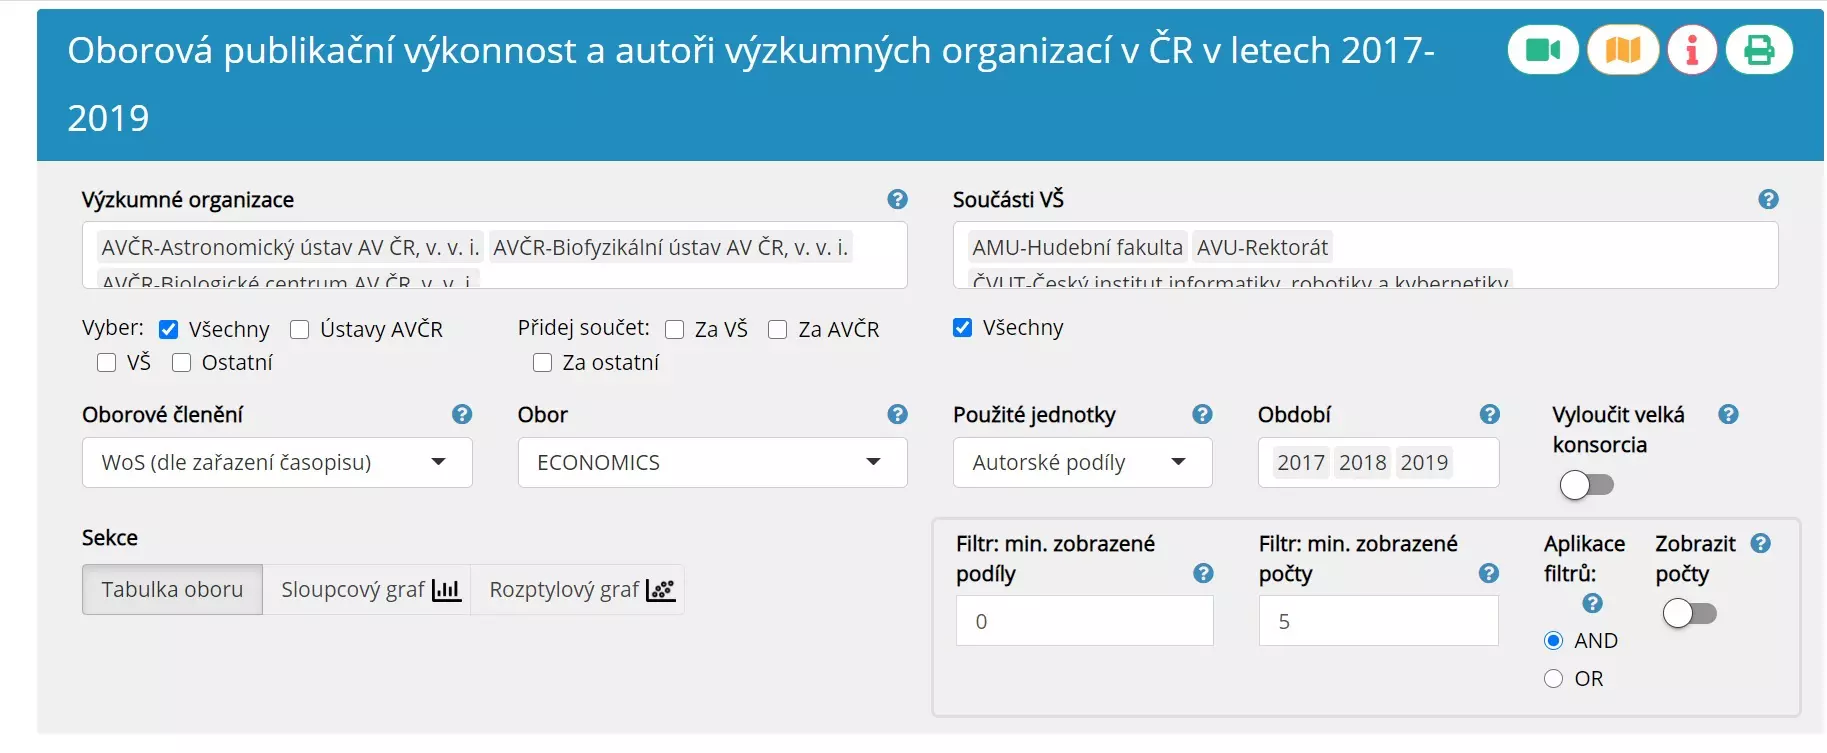Viewport: 1827px width, 753px height.
Task: Open help for Vyloučit velká konsorcia
Action: click(1728, 414)
